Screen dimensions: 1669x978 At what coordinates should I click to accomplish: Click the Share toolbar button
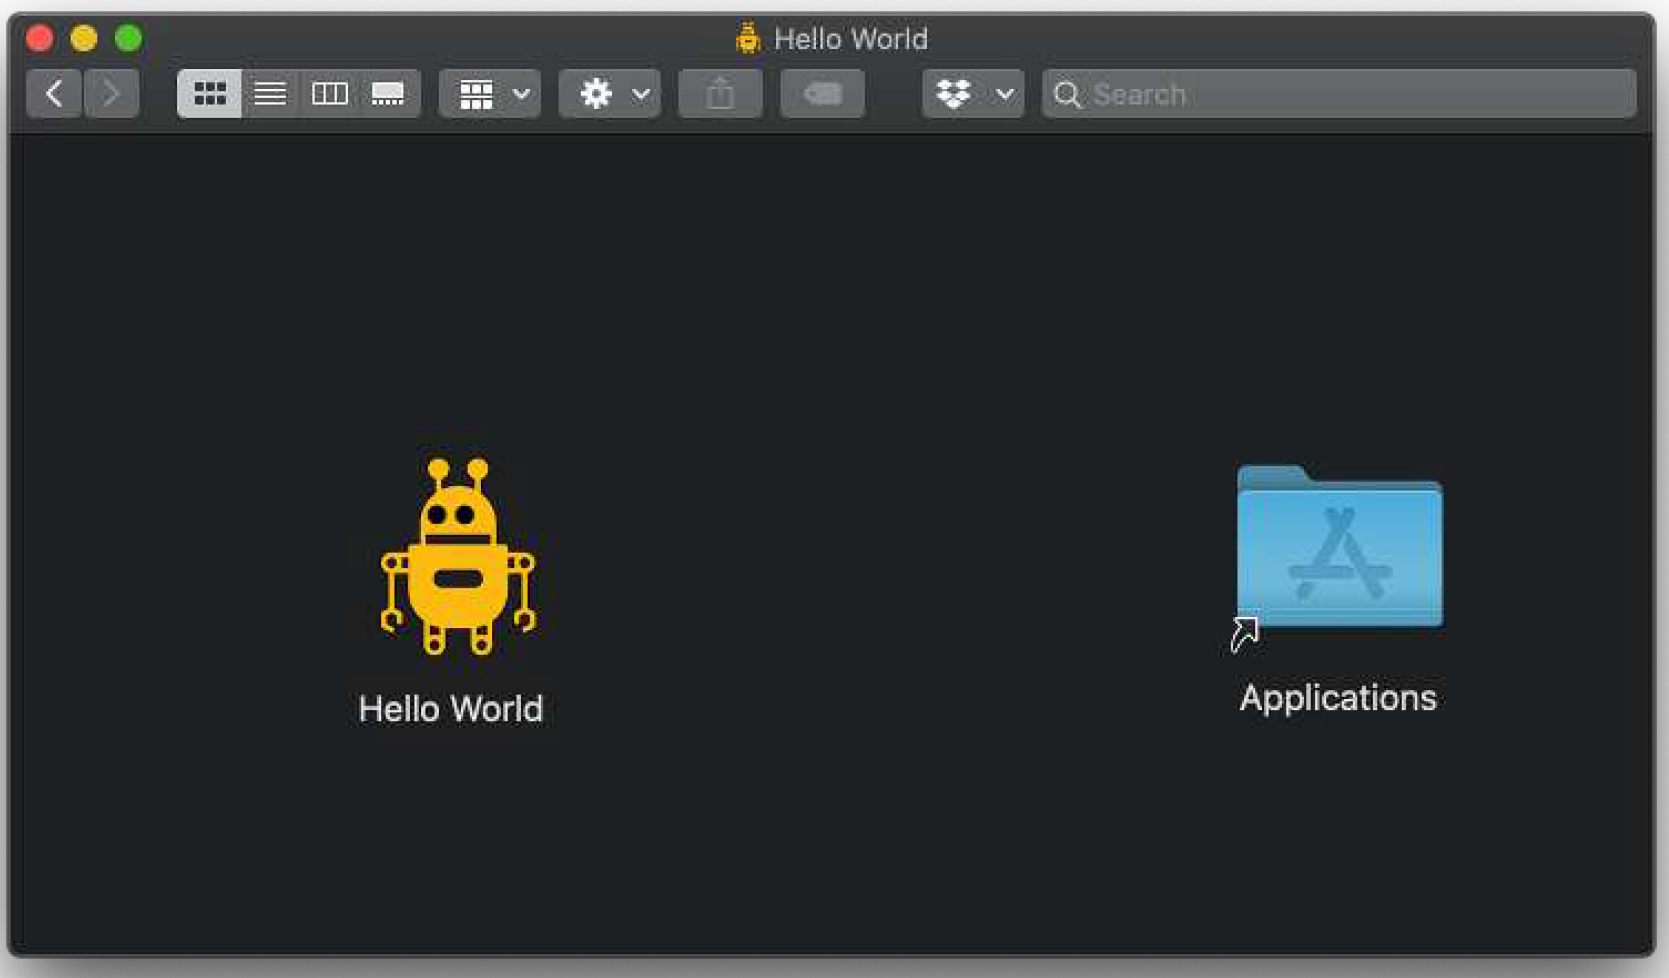(720, 94)
